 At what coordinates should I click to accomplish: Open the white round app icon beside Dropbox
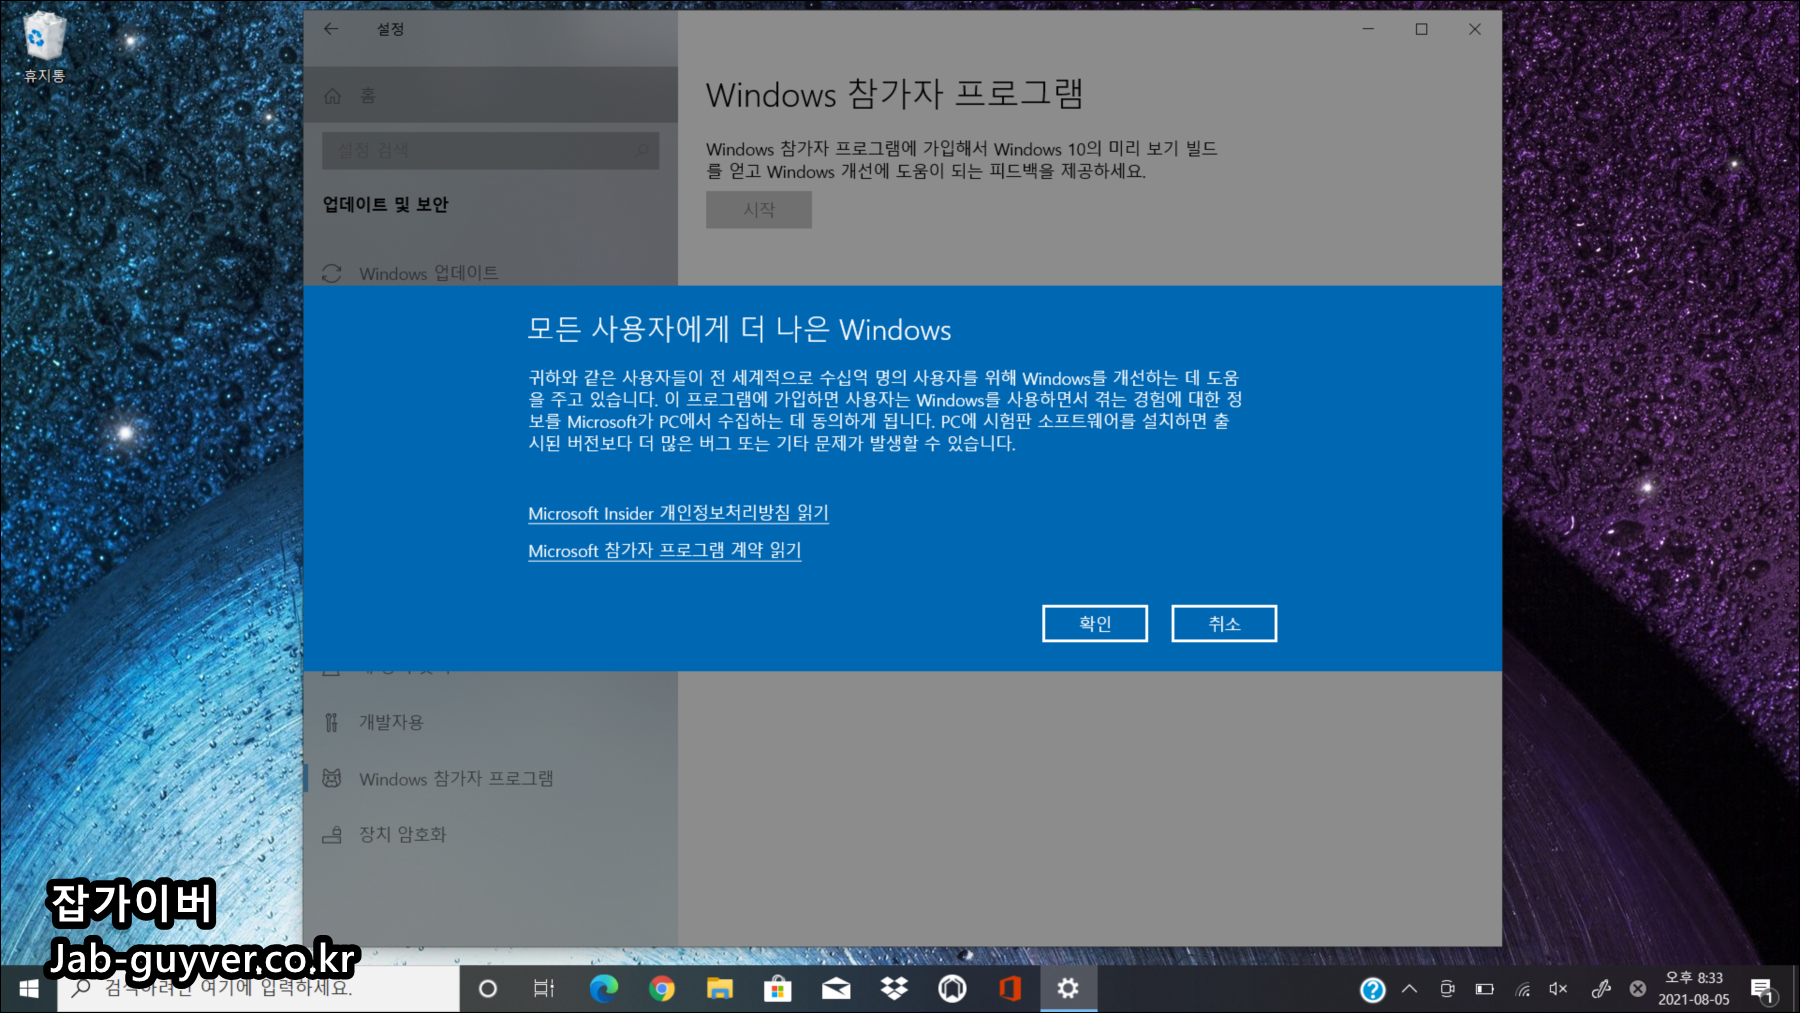[x=952, y=989]
